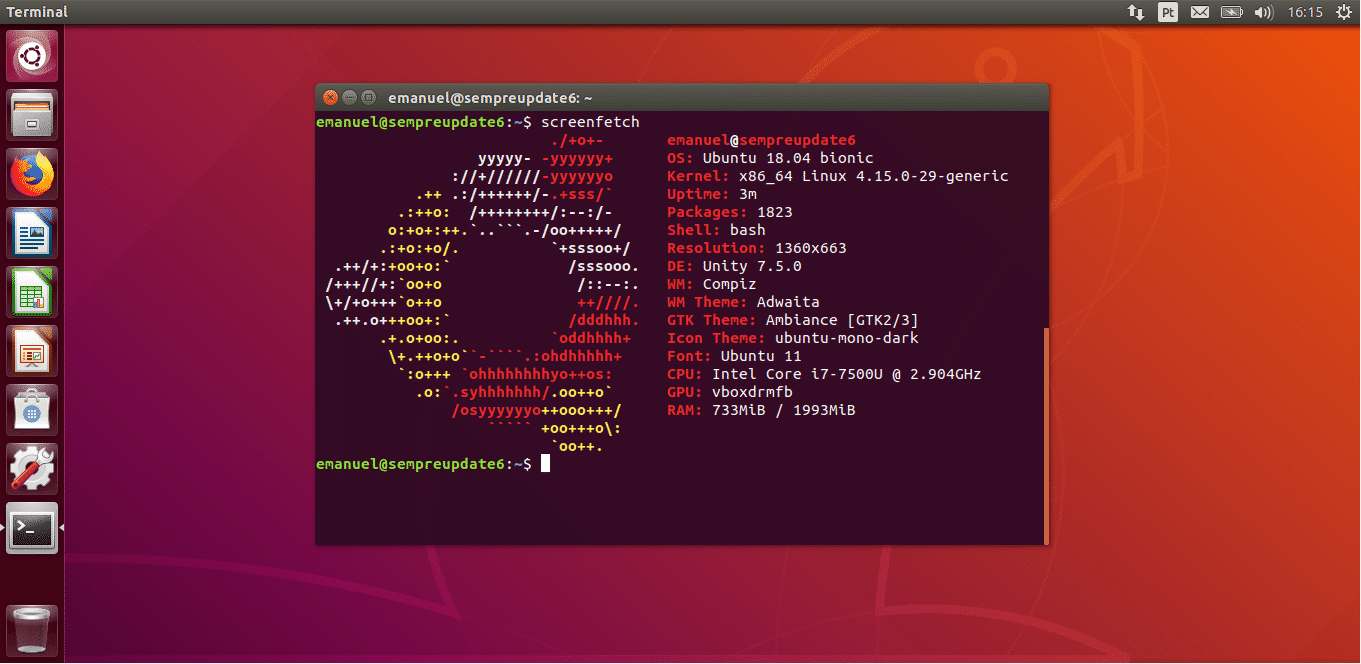This screenshot has height=664, width=1361.
Task: Click the 'DE: Unity 7.5.0' line
Action: [734, 266]
